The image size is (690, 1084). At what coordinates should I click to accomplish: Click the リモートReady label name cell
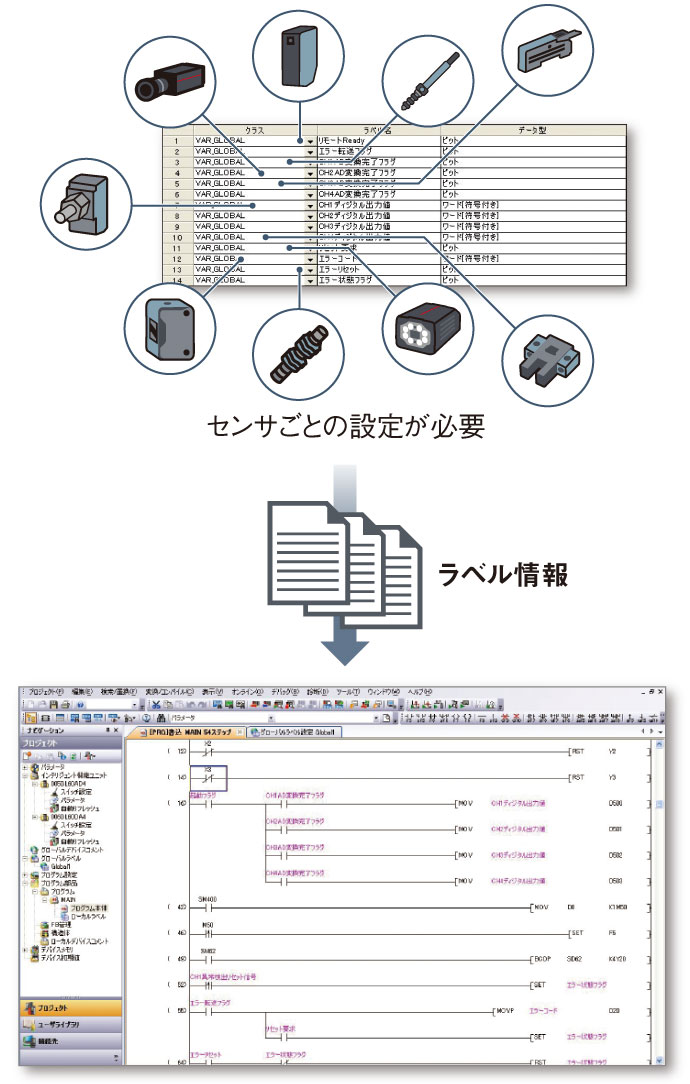[378, 140]
